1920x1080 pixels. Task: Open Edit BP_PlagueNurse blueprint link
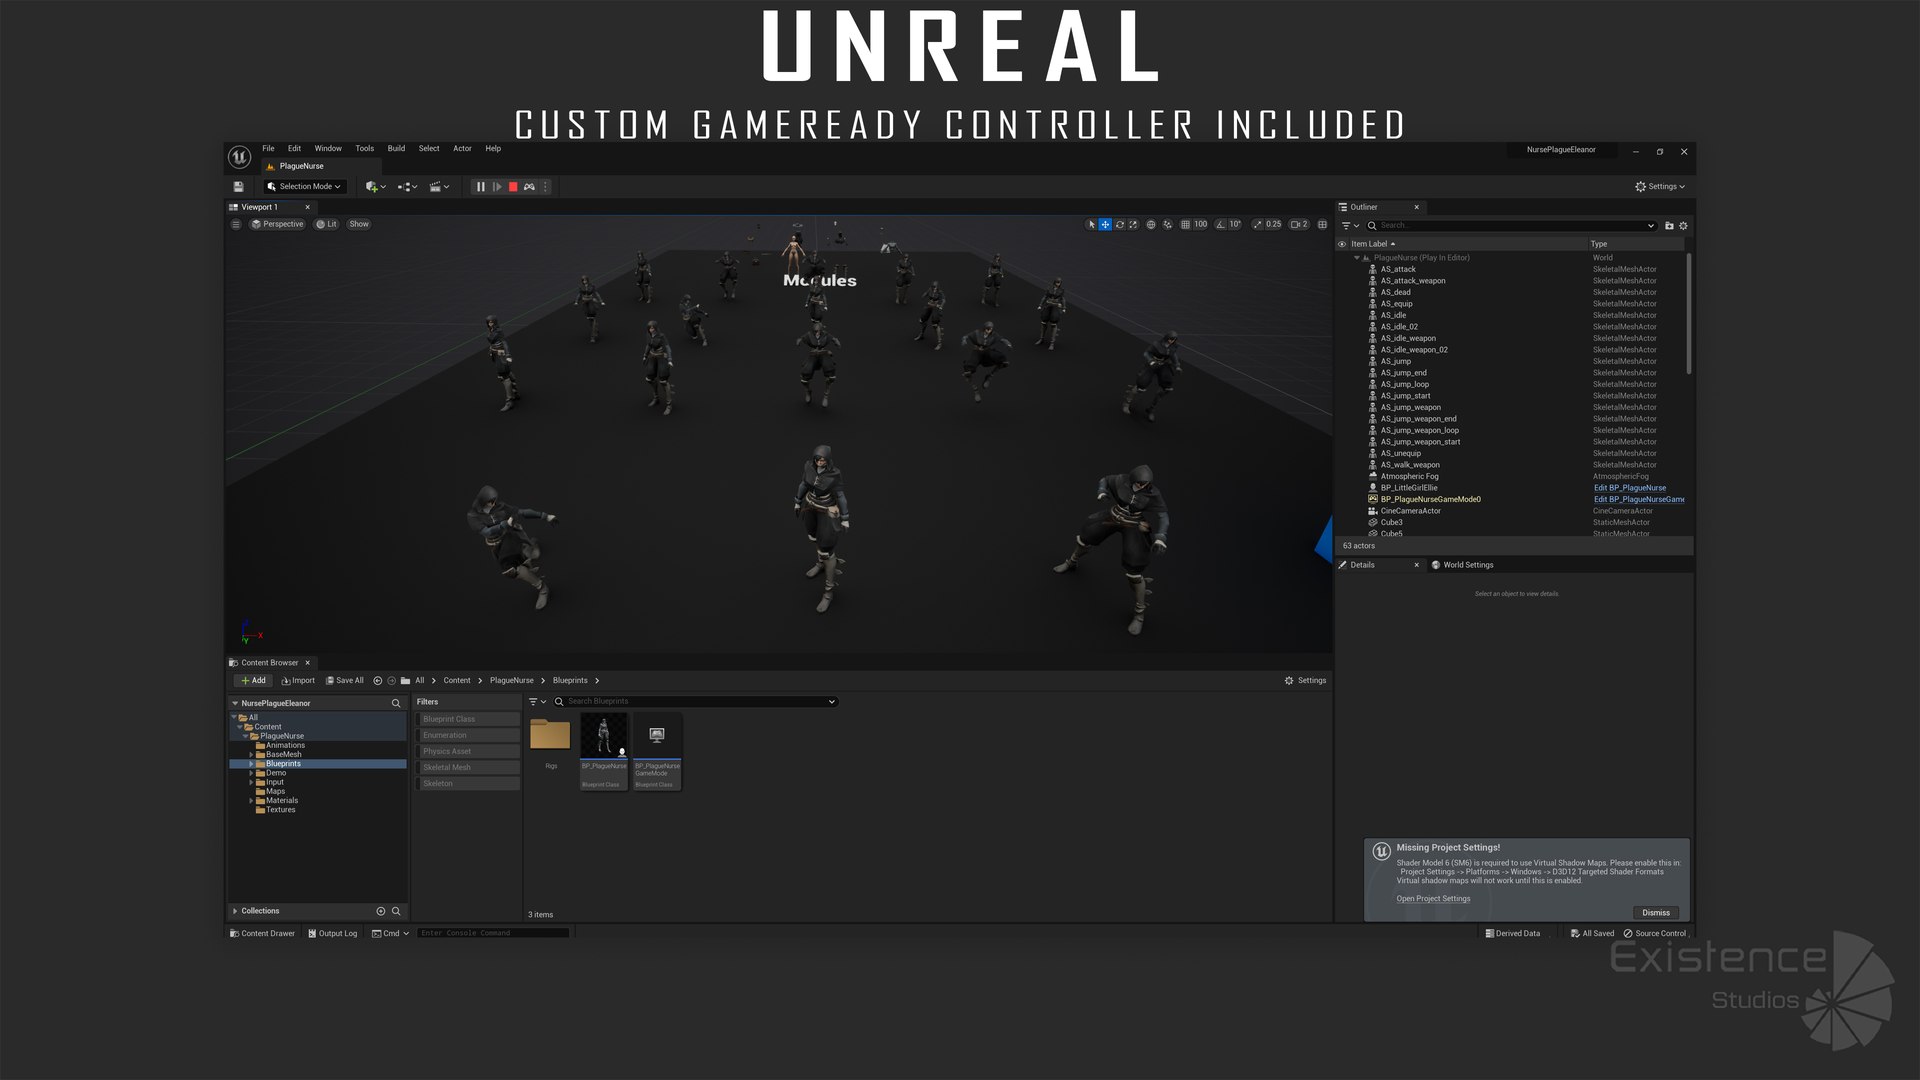pos(1630,488)
